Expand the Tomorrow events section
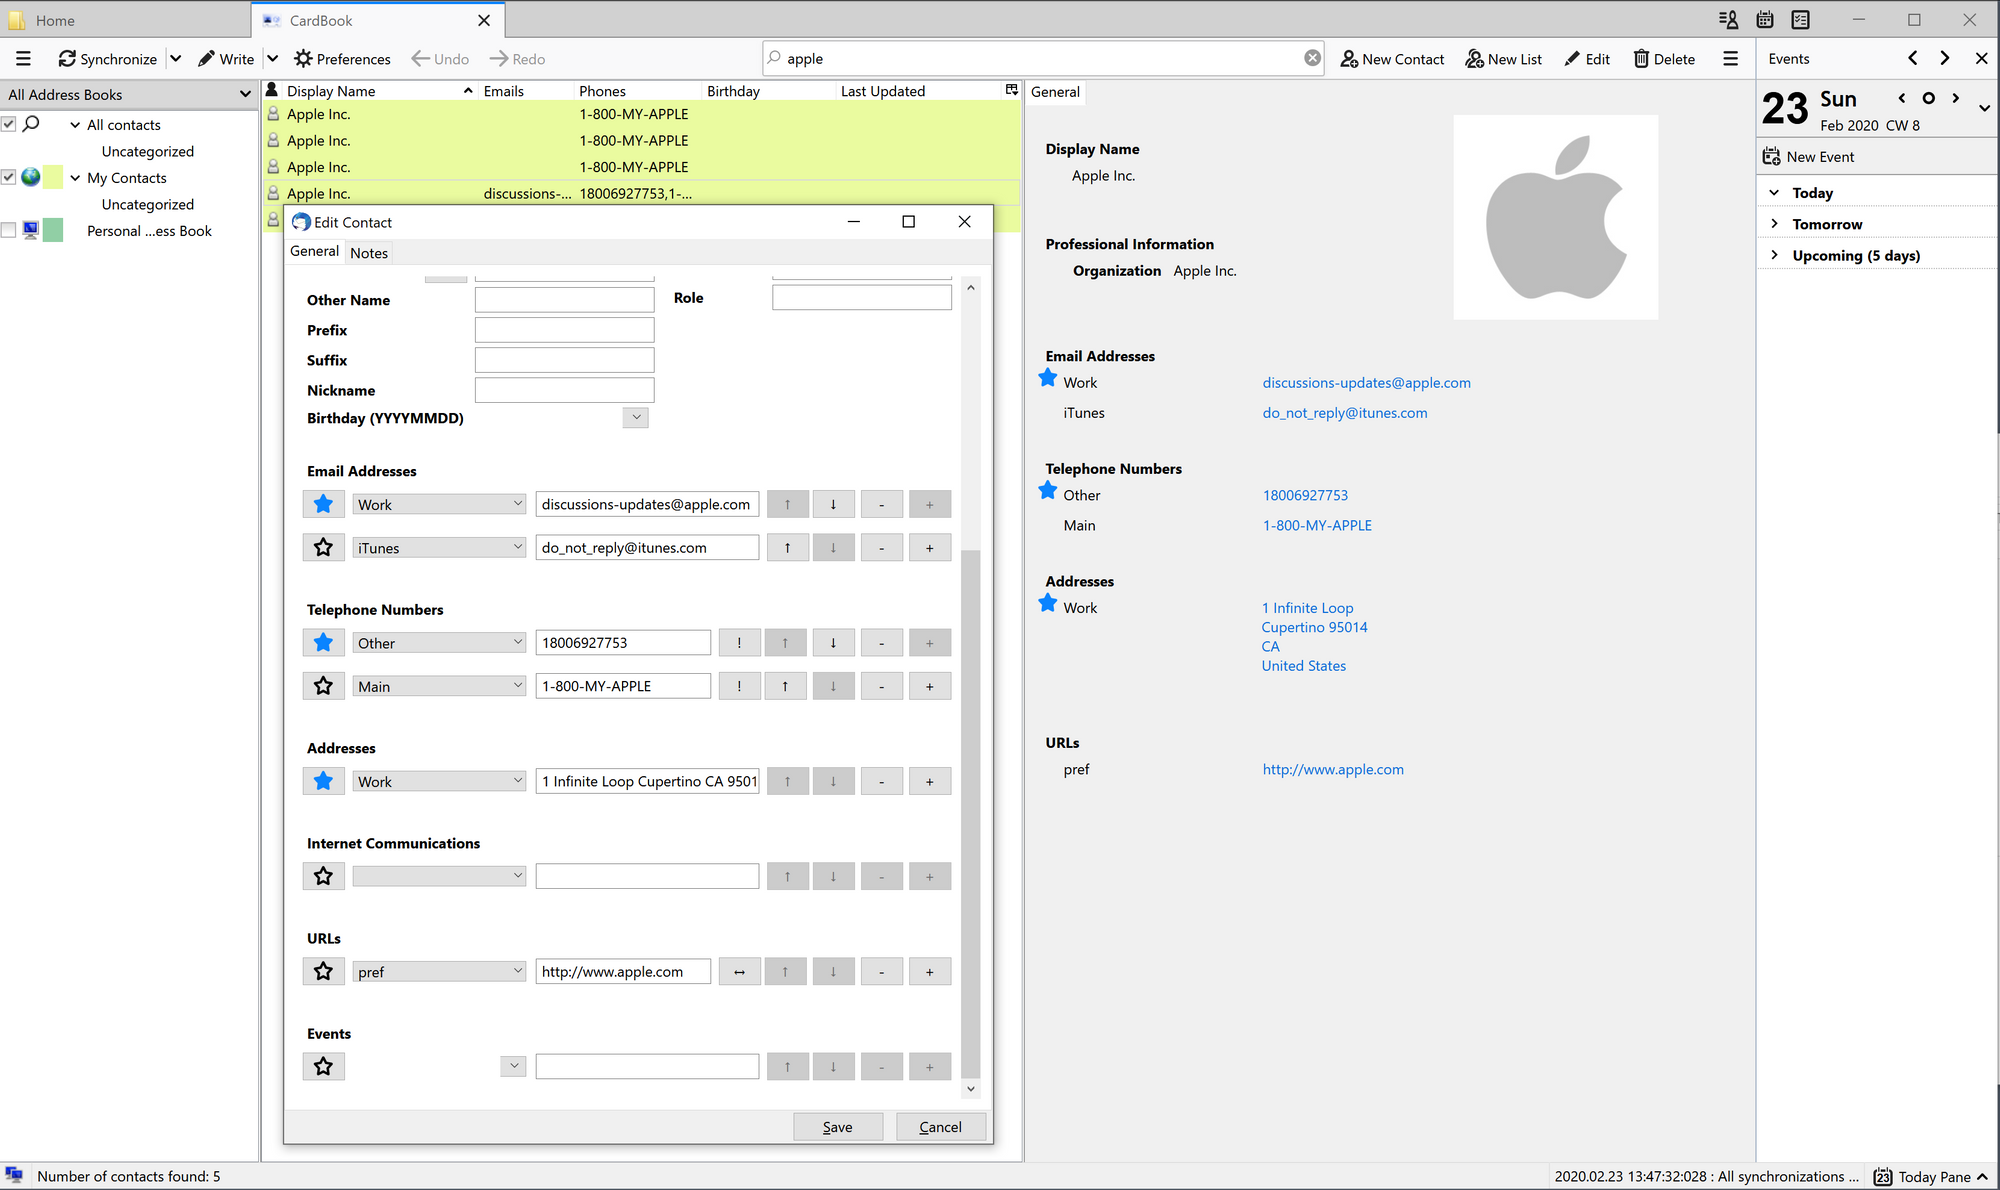Image resolution: width=2000 pixels, height=1190 pixels. 1775,224
